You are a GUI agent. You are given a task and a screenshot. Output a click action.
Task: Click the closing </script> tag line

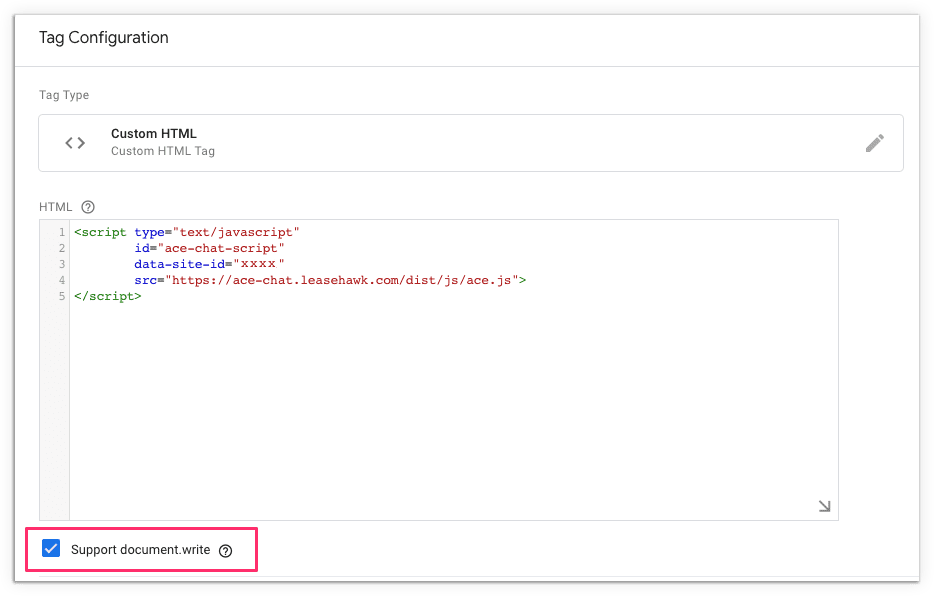[x=108, y=296]
